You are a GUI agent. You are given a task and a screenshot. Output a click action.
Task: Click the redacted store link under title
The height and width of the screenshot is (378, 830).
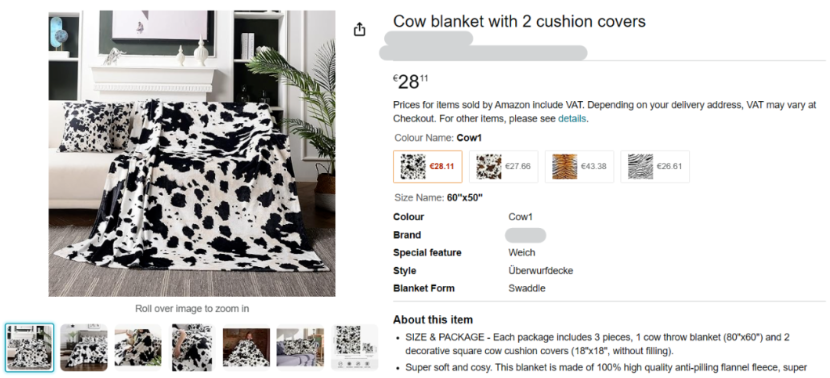[x=428, y=38]
